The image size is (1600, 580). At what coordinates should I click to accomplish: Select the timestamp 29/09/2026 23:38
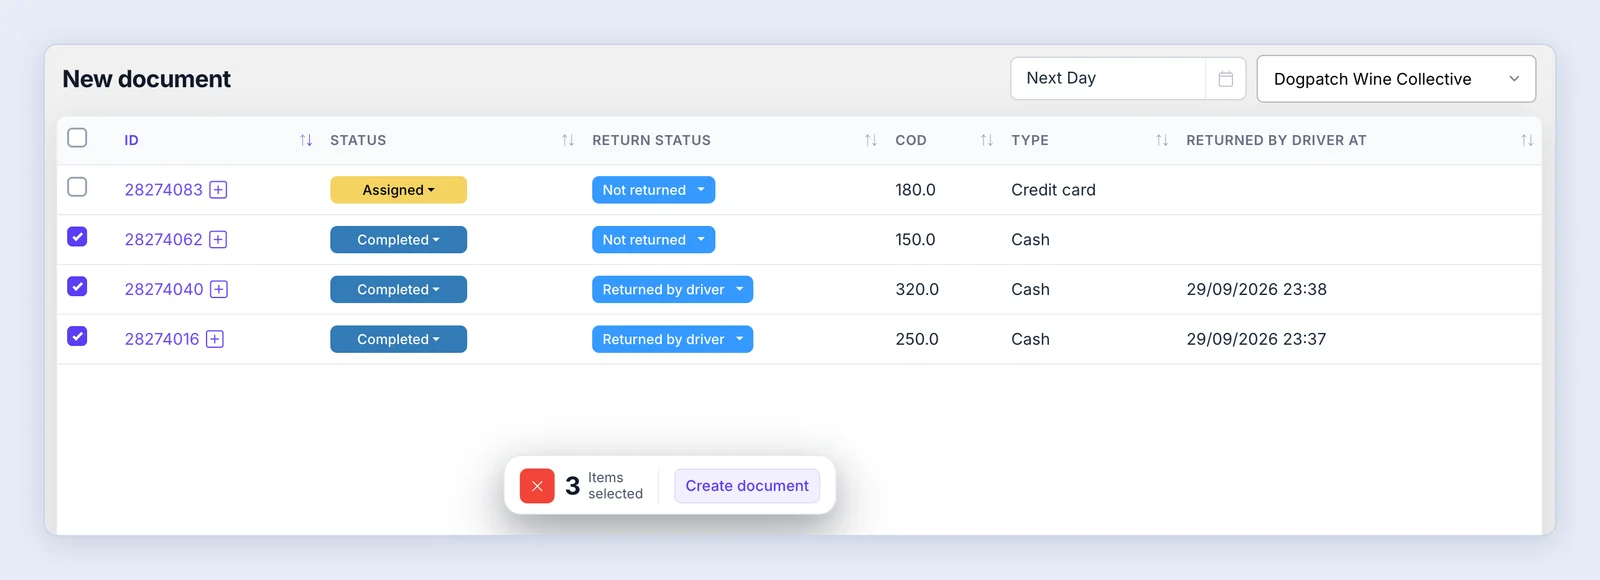point(1256,290)
